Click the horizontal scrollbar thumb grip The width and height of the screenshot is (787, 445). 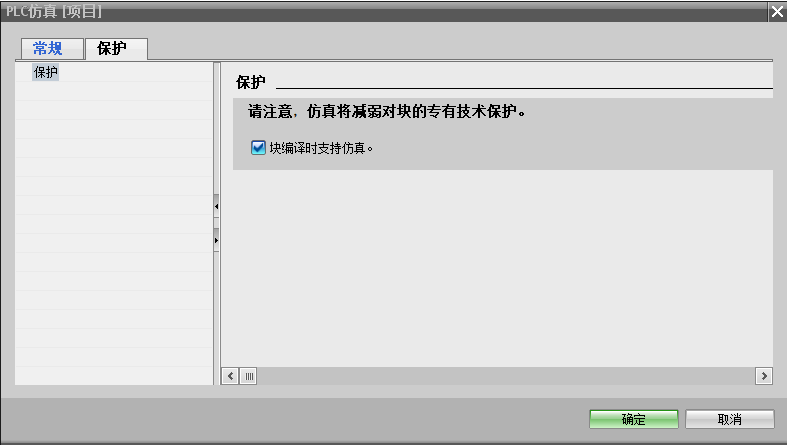pos(249,376)
